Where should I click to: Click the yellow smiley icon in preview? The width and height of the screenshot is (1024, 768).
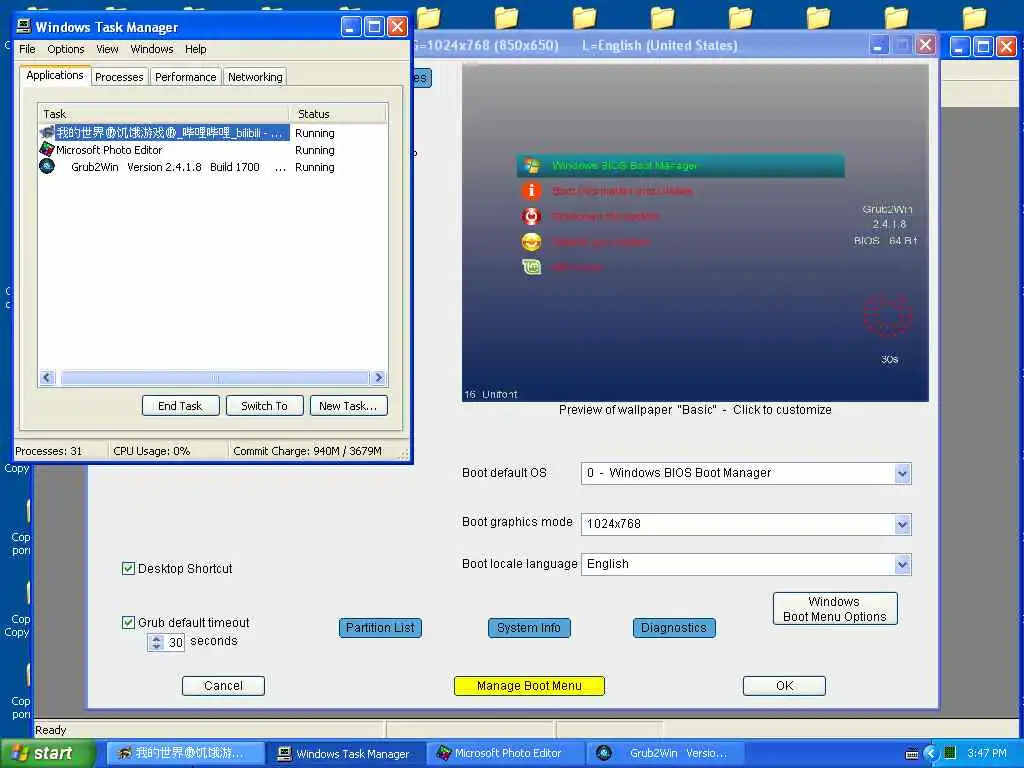coord(532,242)
